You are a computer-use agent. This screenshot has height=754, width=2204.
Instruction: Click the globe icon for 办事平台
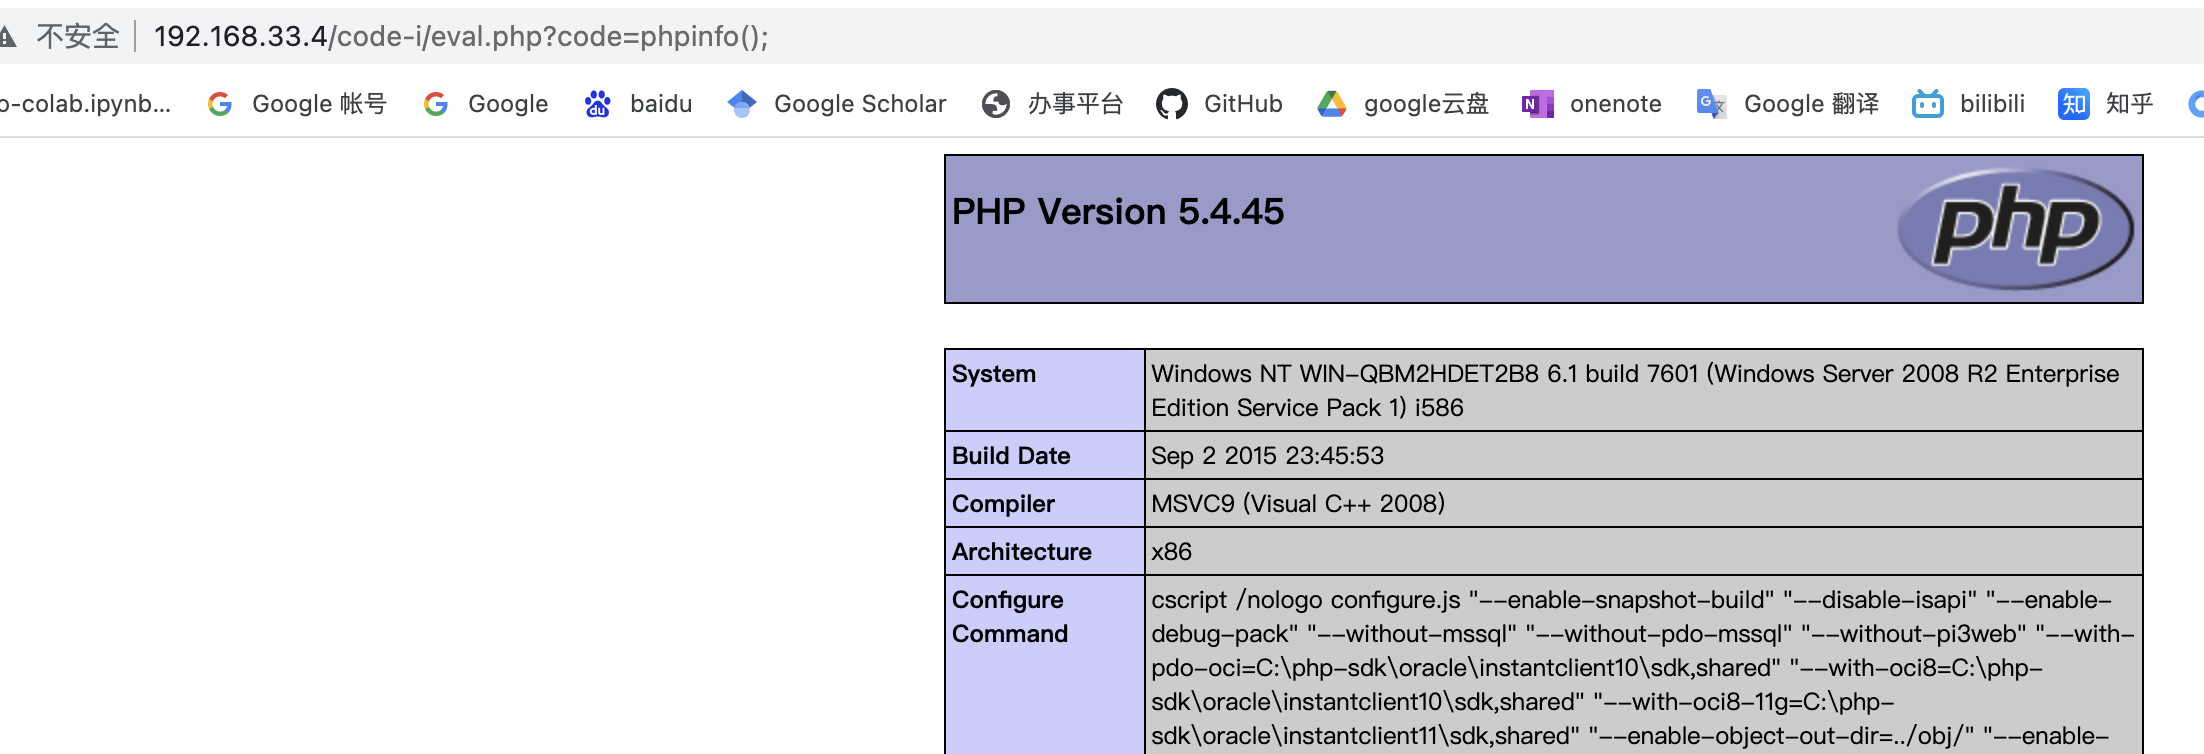click(996, 104)
